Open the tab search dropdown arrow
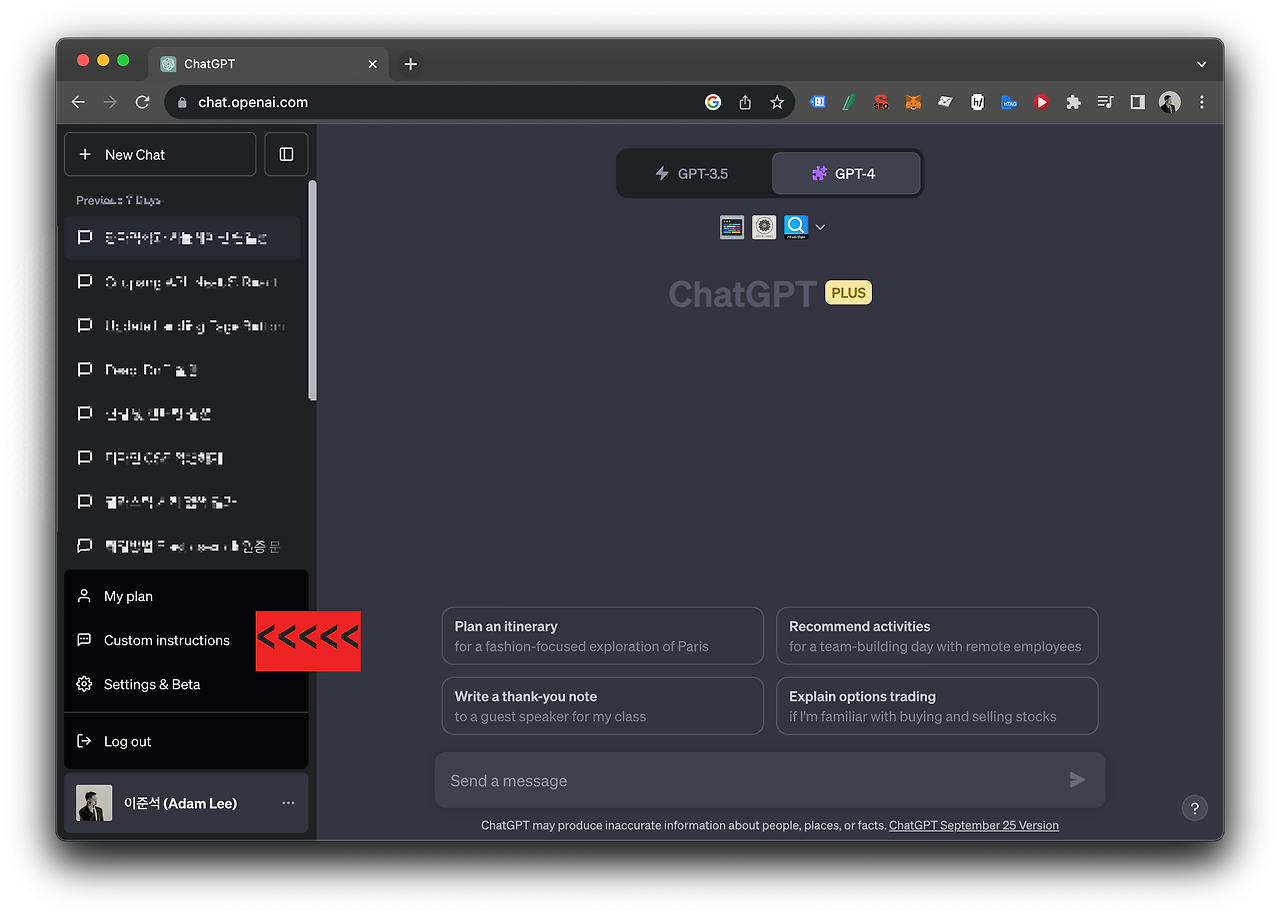The height and width of the screenshot is (915, 1280). tap(1201, 64)
